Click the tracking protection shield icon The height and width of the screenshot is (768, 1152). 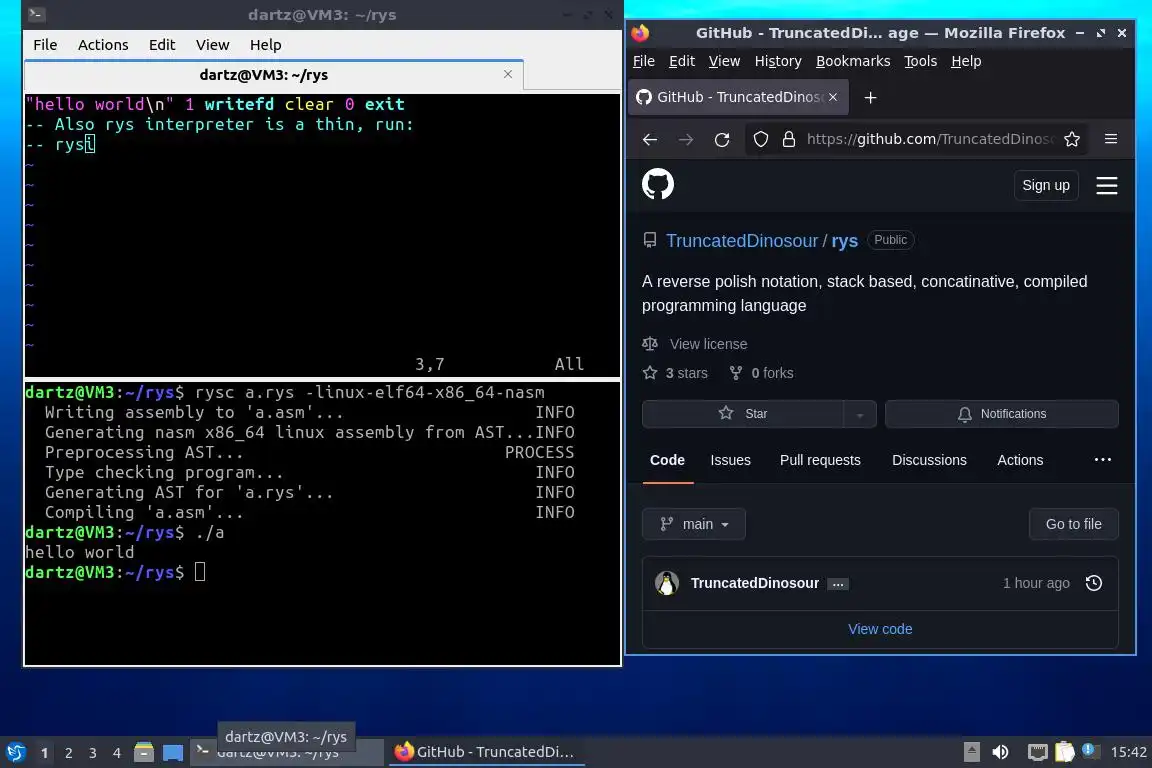pos(760,140)
